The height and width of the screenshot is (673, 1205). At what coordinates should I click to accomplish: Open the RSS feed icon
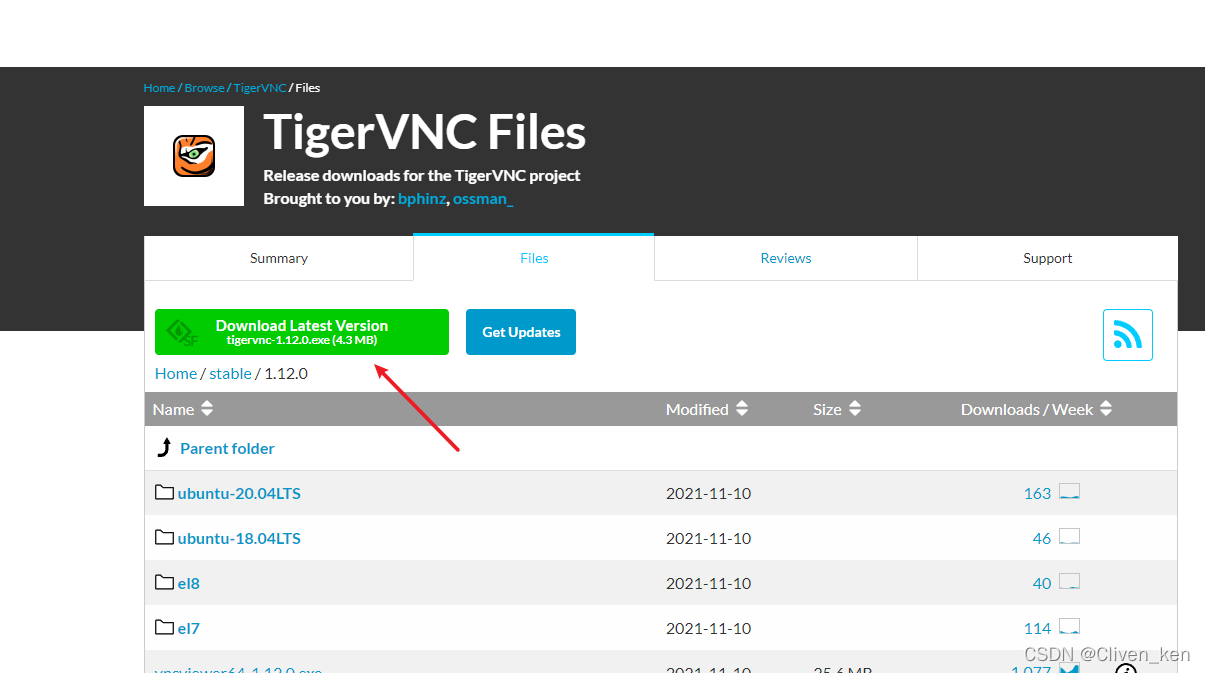click(1128, 335)
